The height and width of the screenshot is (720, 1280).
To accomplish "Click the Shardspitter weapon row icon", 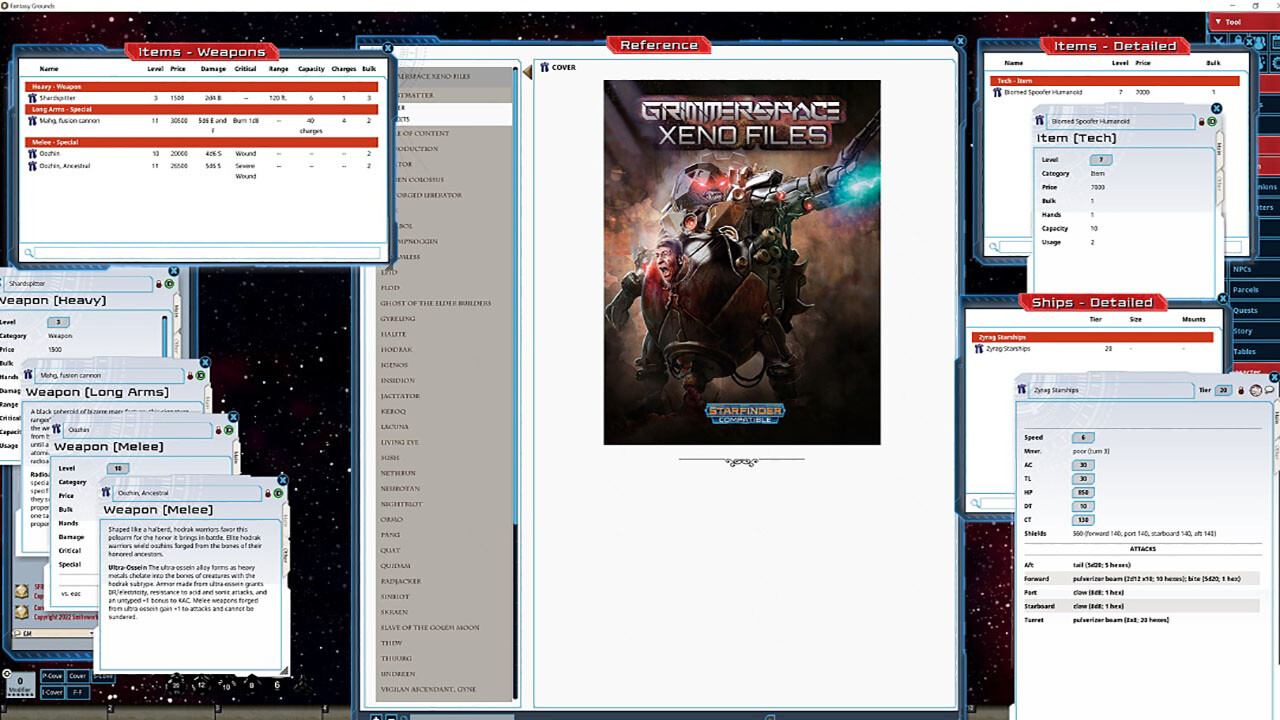I will (32, 98).
